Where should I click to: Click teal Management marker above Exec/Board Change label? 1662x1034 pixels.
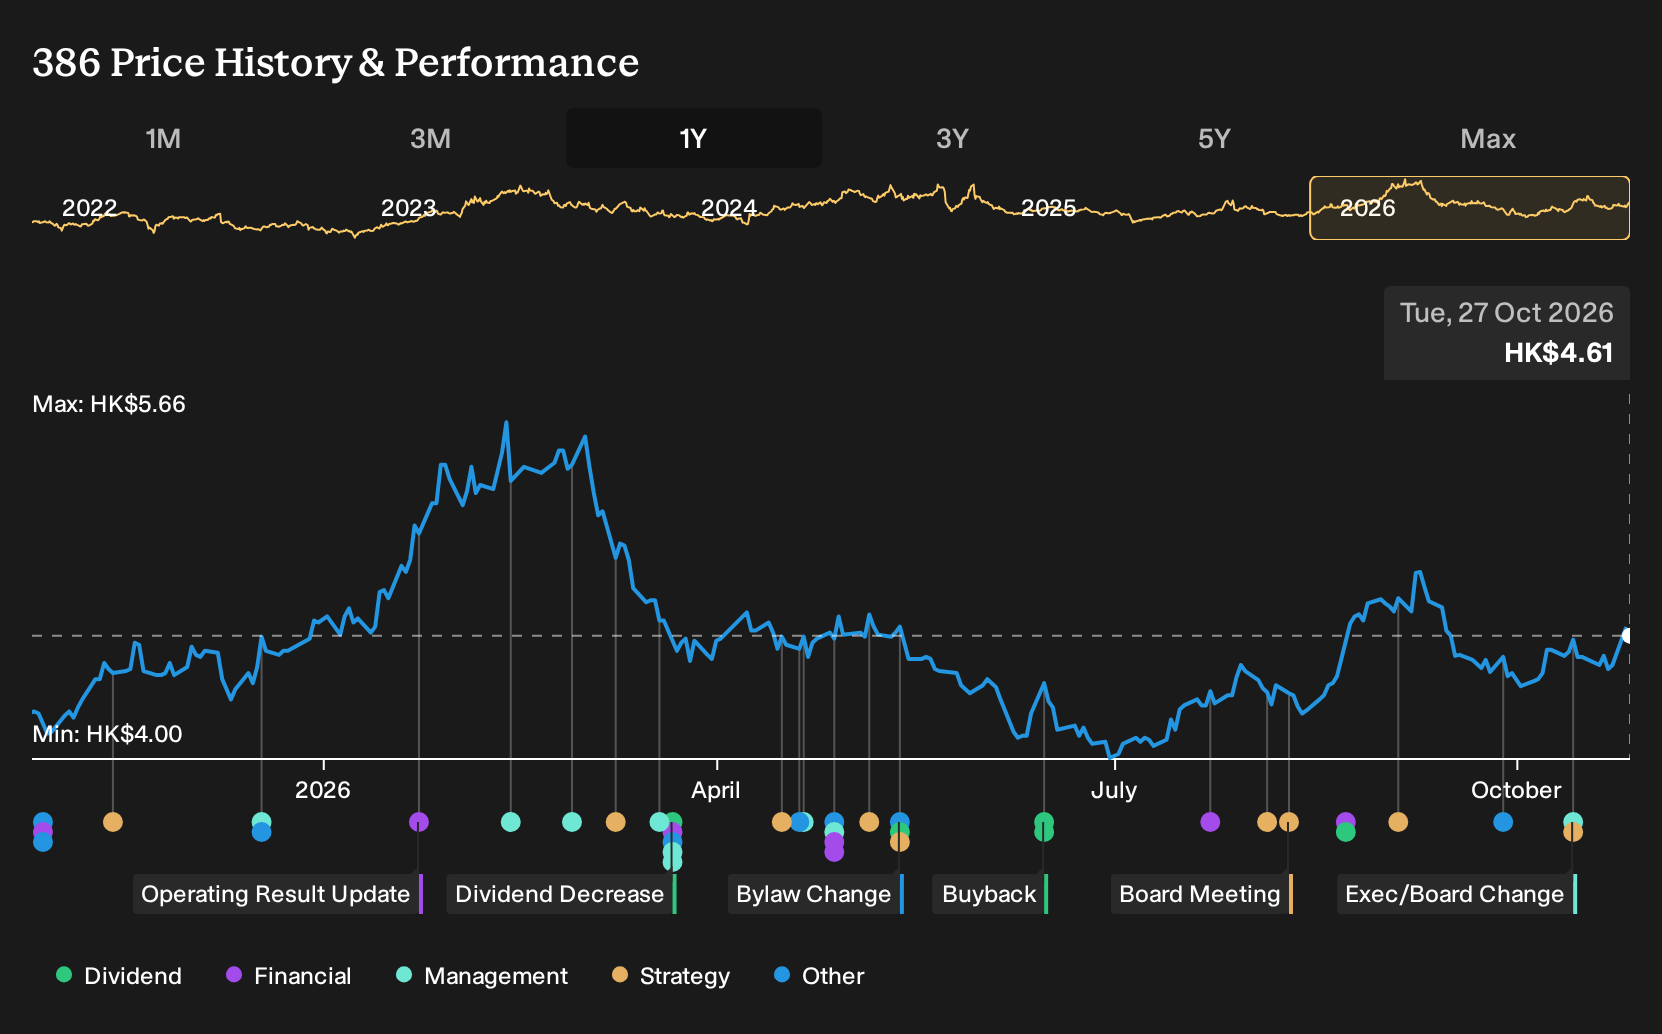coord(1573,821)
